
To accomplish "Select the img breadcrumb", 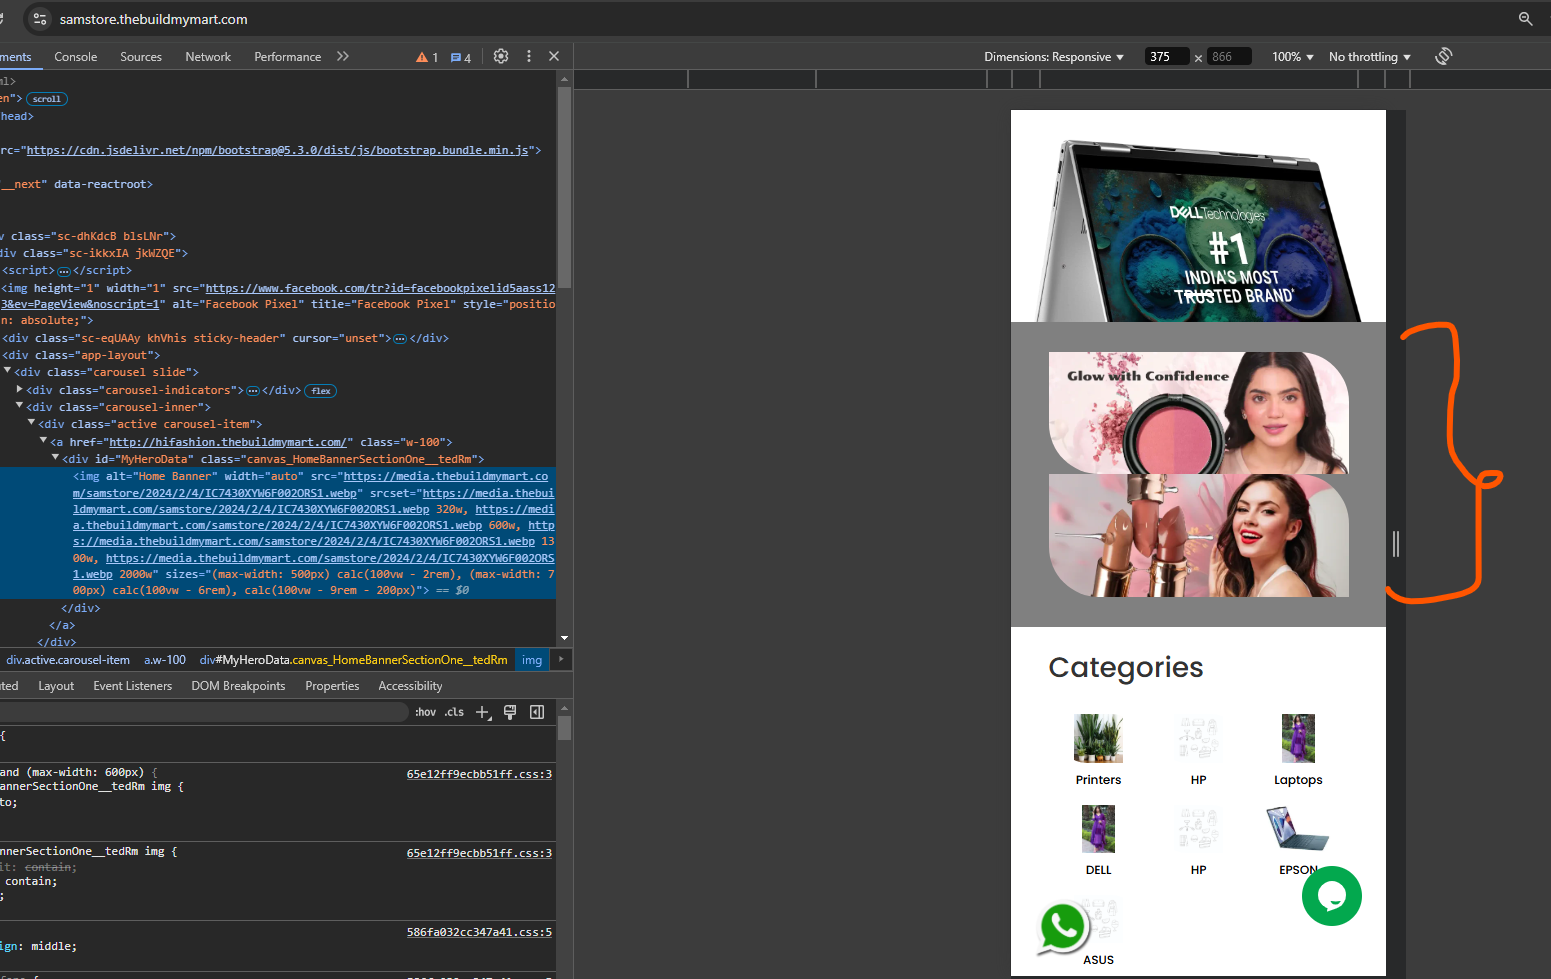I will pyautogui.click(x=532, y=660).
